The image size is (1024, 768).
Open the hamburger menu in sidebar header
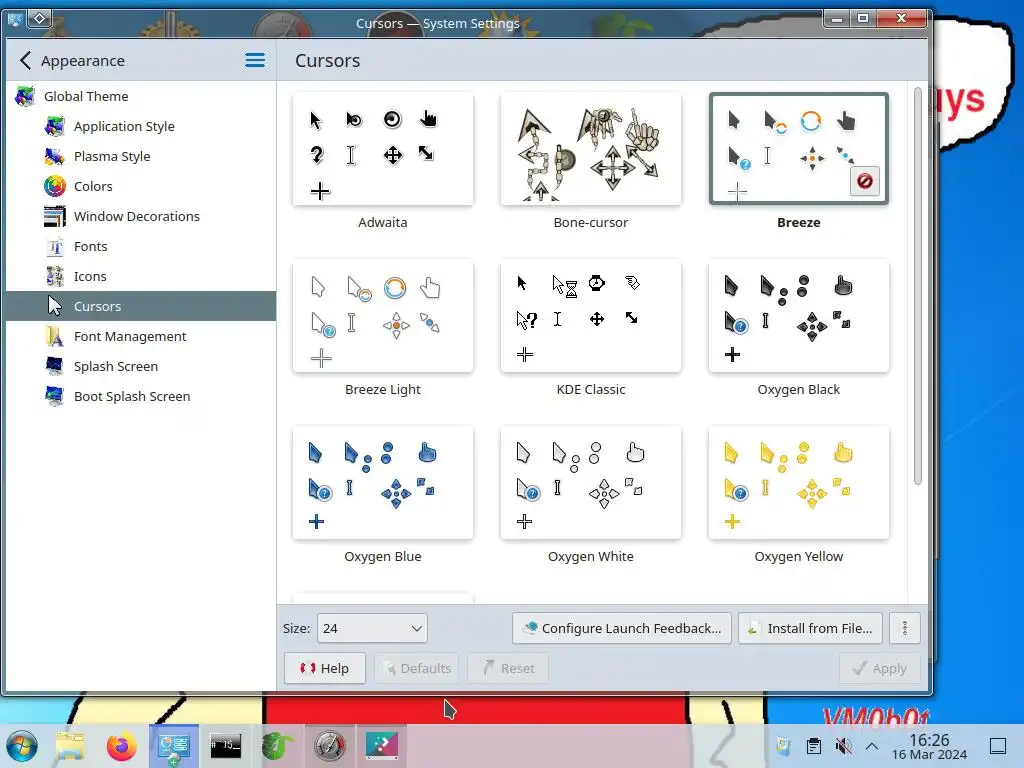click(x=255, y=61)
